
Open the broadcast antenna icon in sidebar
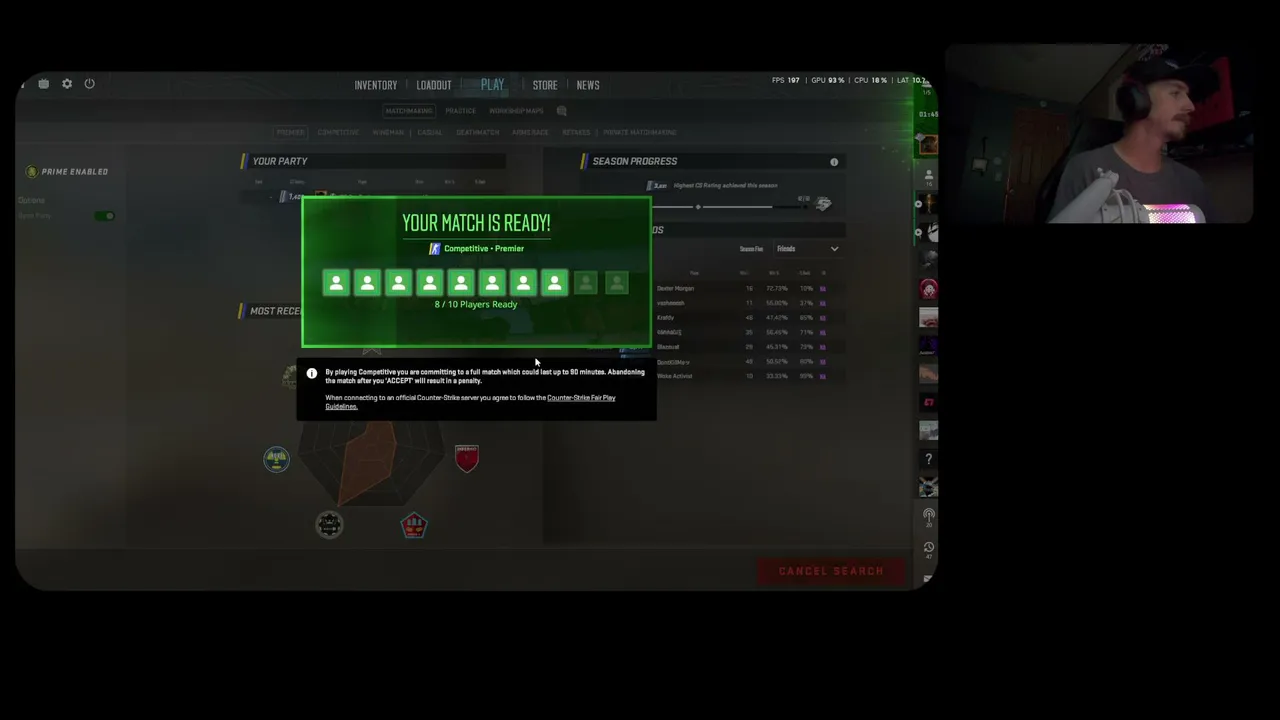929,517
